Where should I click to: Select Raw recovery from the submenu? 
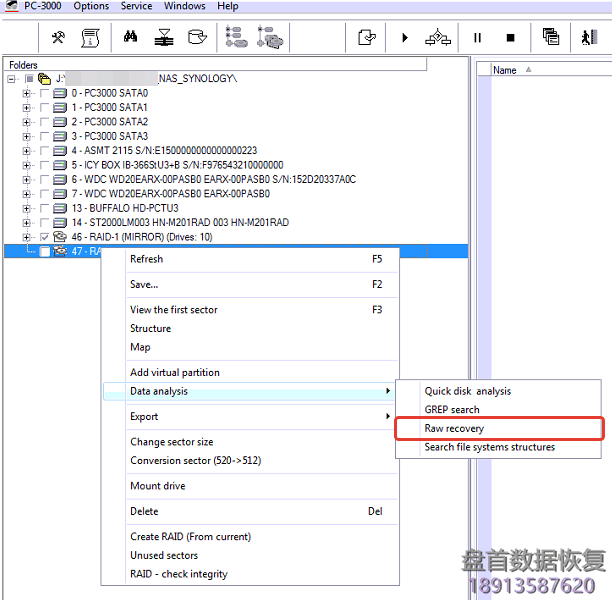454,428
